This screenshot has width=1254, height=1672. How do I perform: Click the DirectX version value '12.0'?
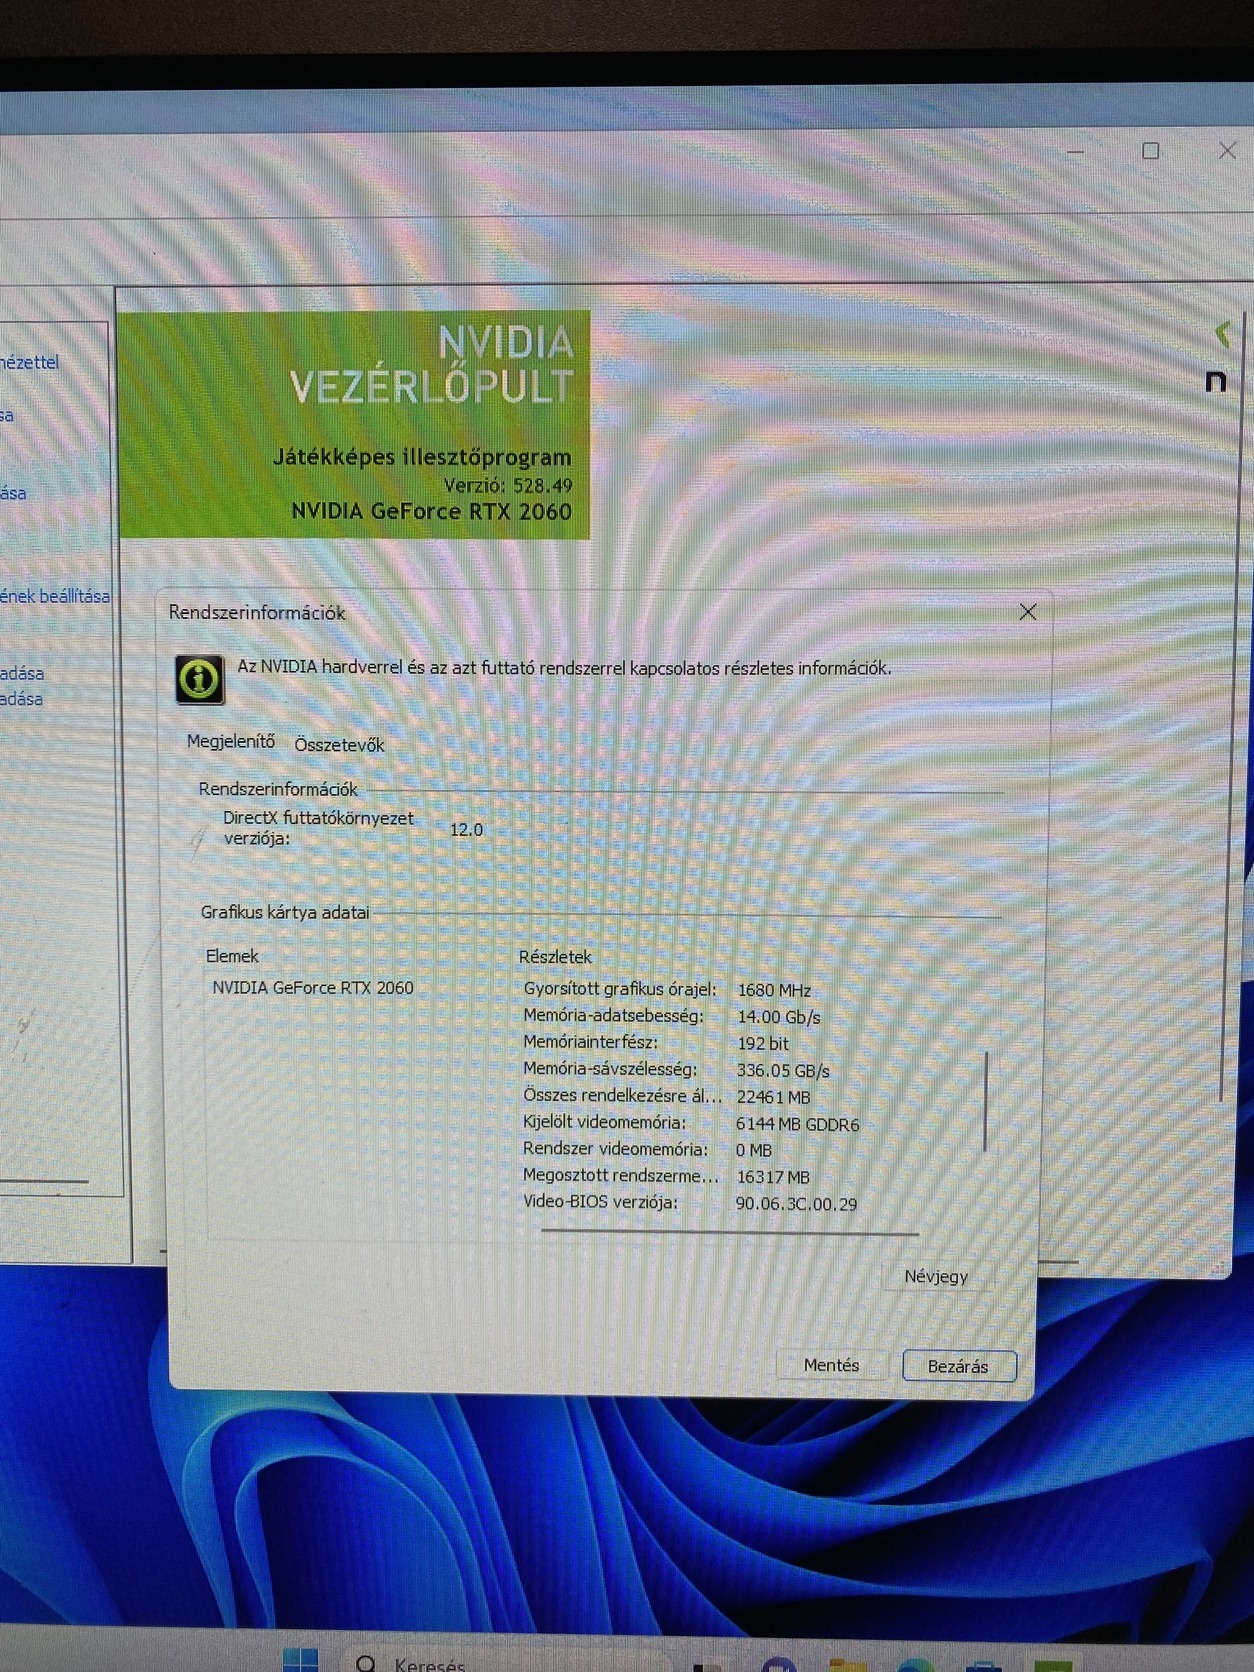pyautogui.click(x=466, y=829)
